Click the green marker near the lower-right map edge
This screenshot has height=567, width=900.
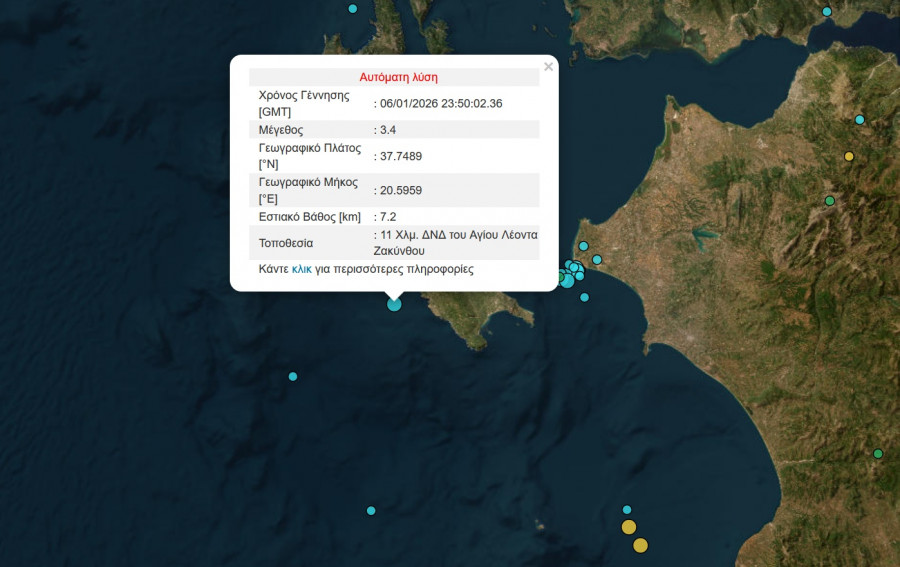coord(878,454)
